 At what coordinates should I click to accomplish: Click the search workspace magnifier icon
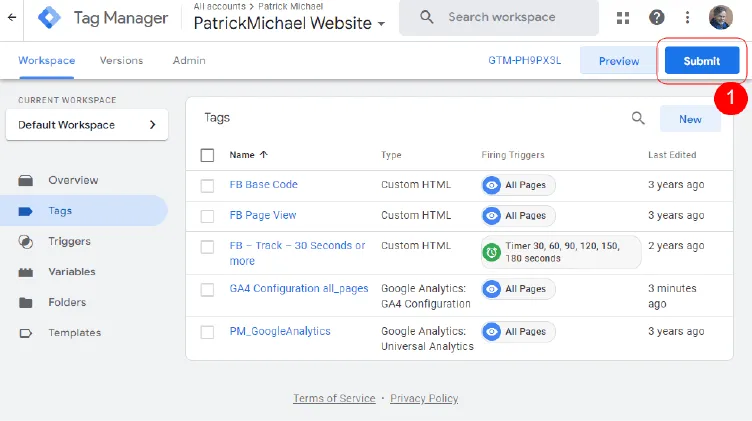coord(426,17)
